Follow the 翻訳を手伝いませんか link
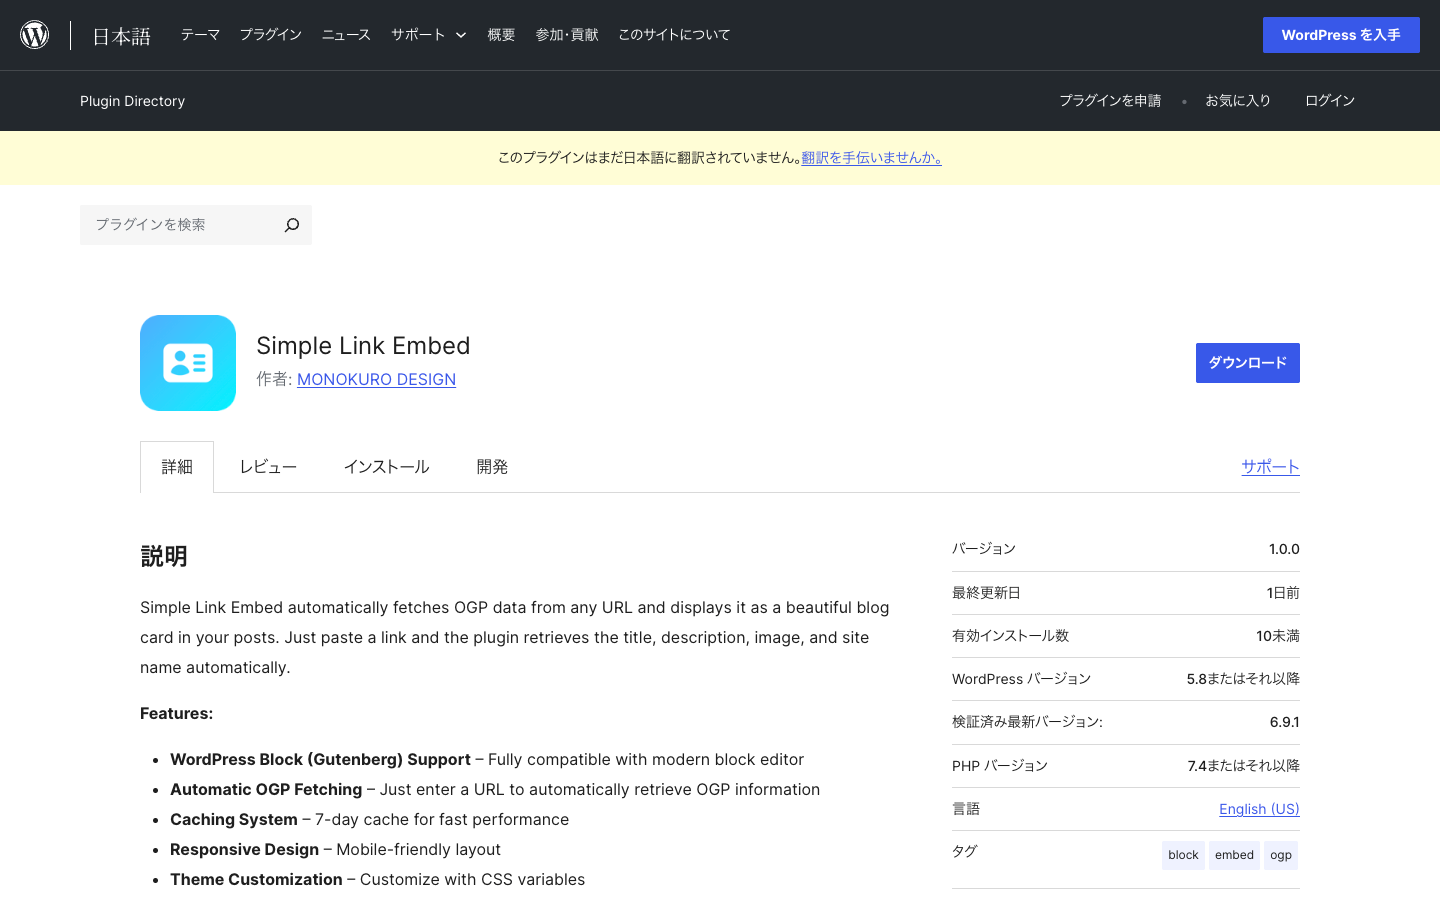Screen dimensions: 1440x900 [871, 158]
